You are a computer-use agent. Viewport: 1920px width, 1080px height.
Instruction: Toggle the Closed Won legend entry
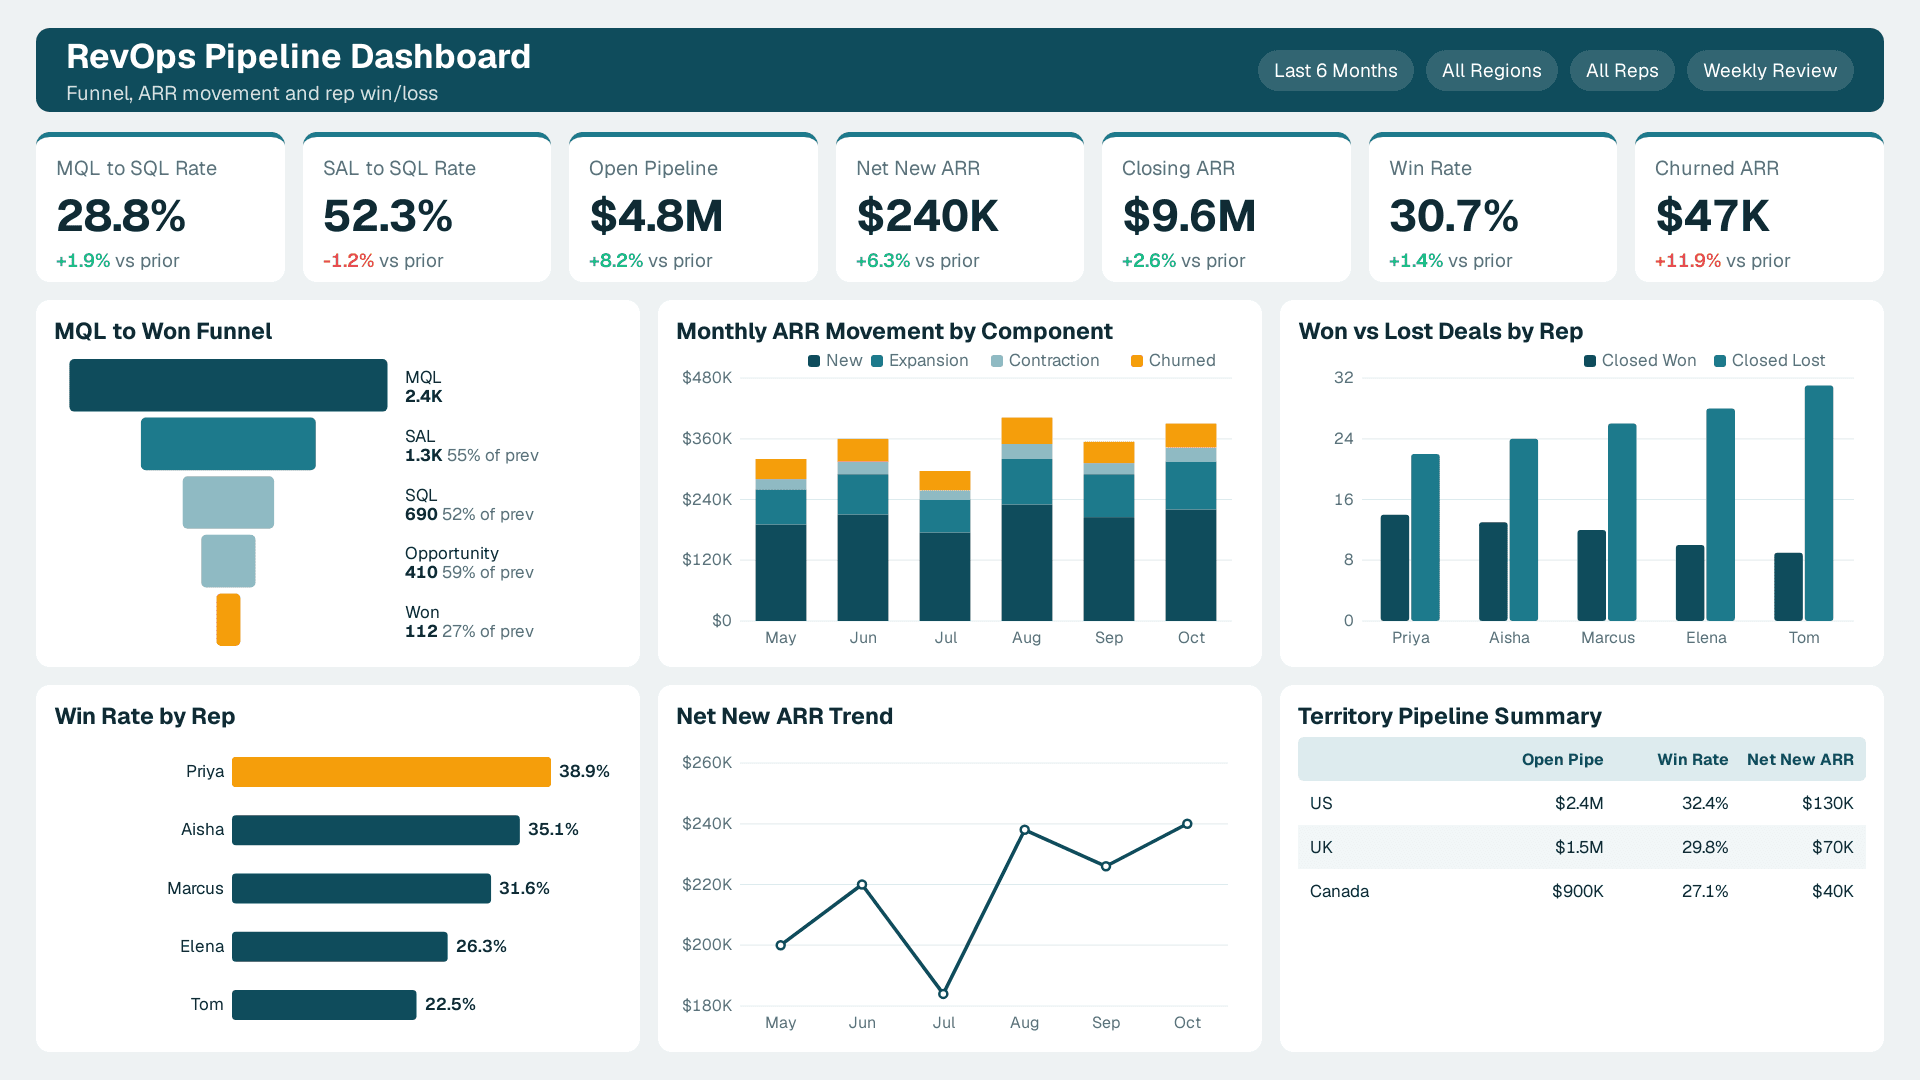[1640, 361]
